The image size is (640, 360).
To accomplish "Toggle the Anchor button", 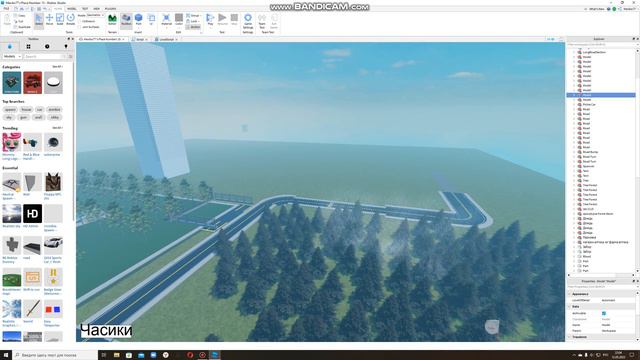I will pyautogui.click(x=194, y=27).
